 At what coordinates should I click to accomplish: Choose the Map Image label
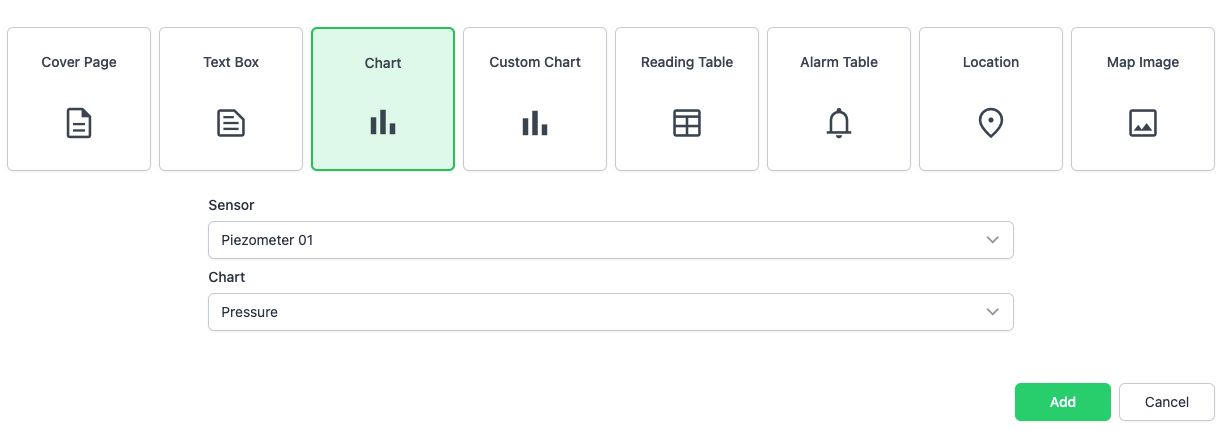[1143, 62]
